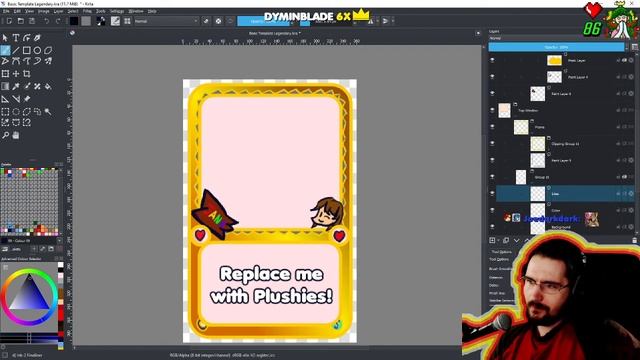Select the Rectangle shape tool

coord(27,51)
